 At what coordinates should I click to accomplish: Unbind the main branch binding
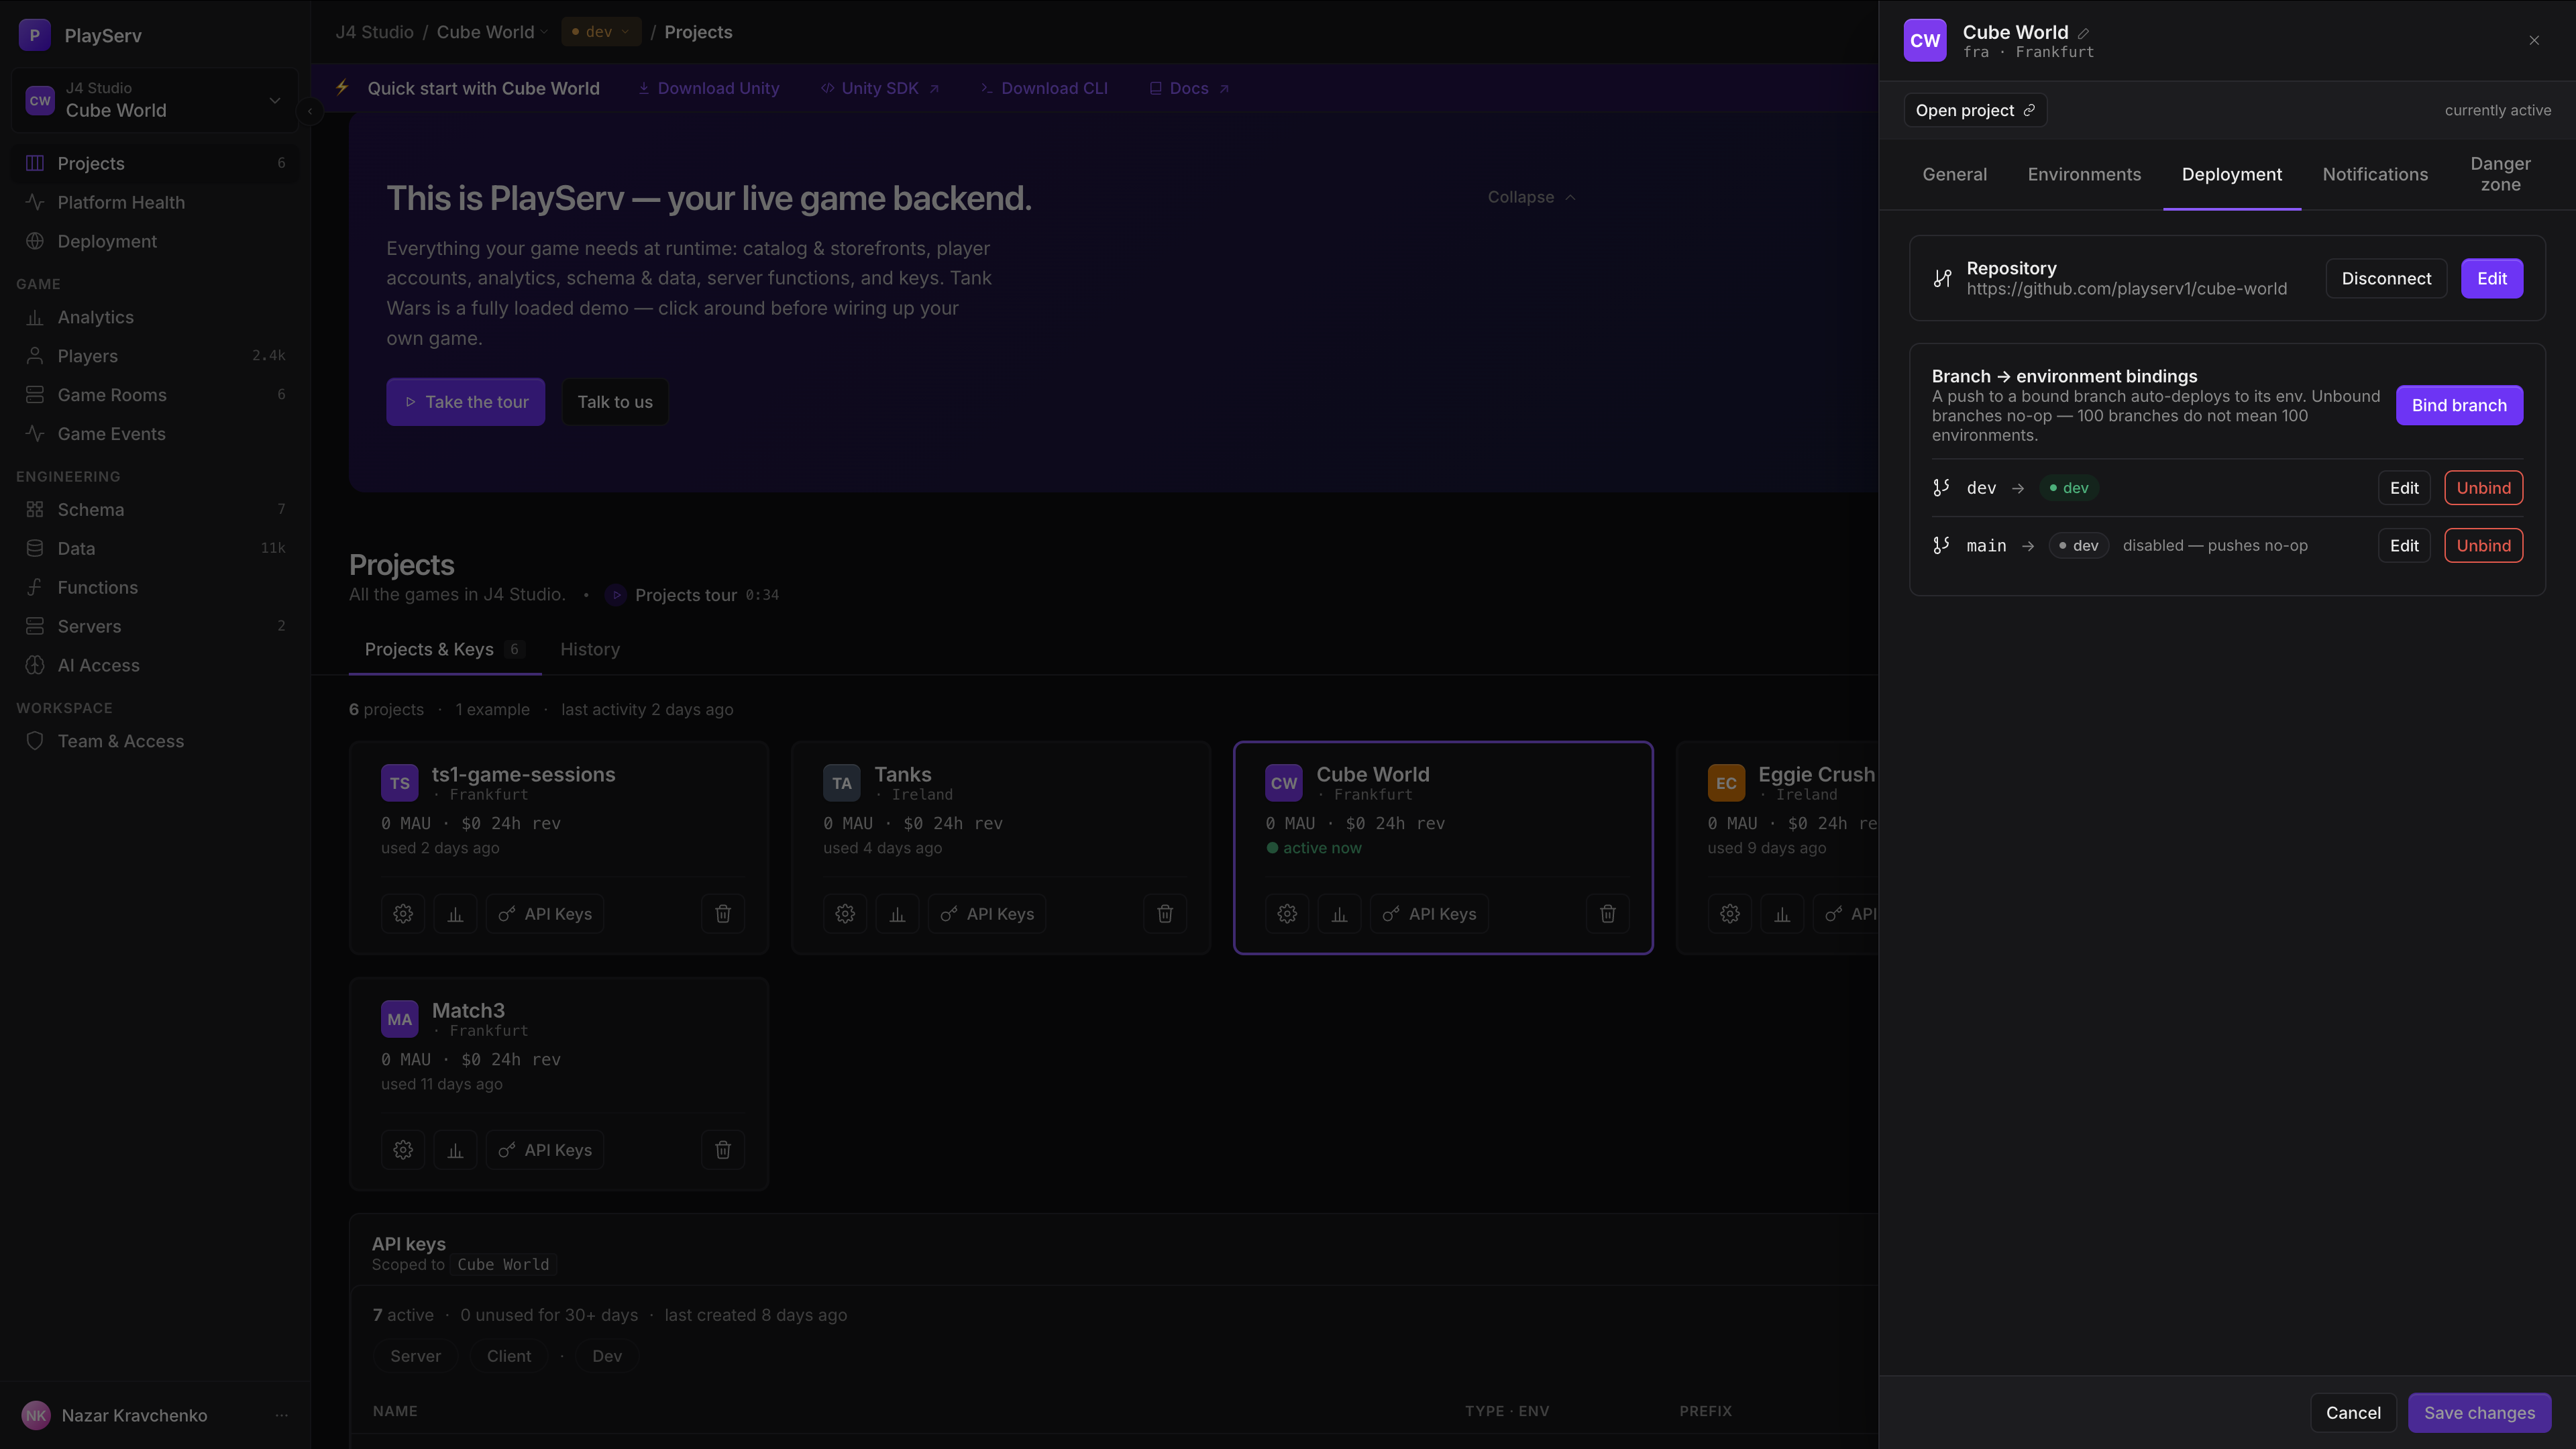2484,545
